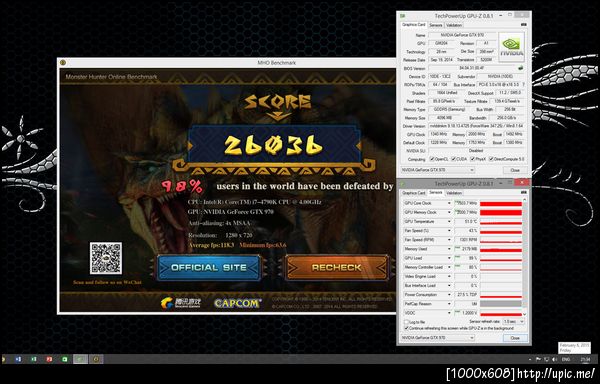This screenshot has width=600, height=384.
Task: Click the Bus Interface question mark
Action: (x=523, y=85)
